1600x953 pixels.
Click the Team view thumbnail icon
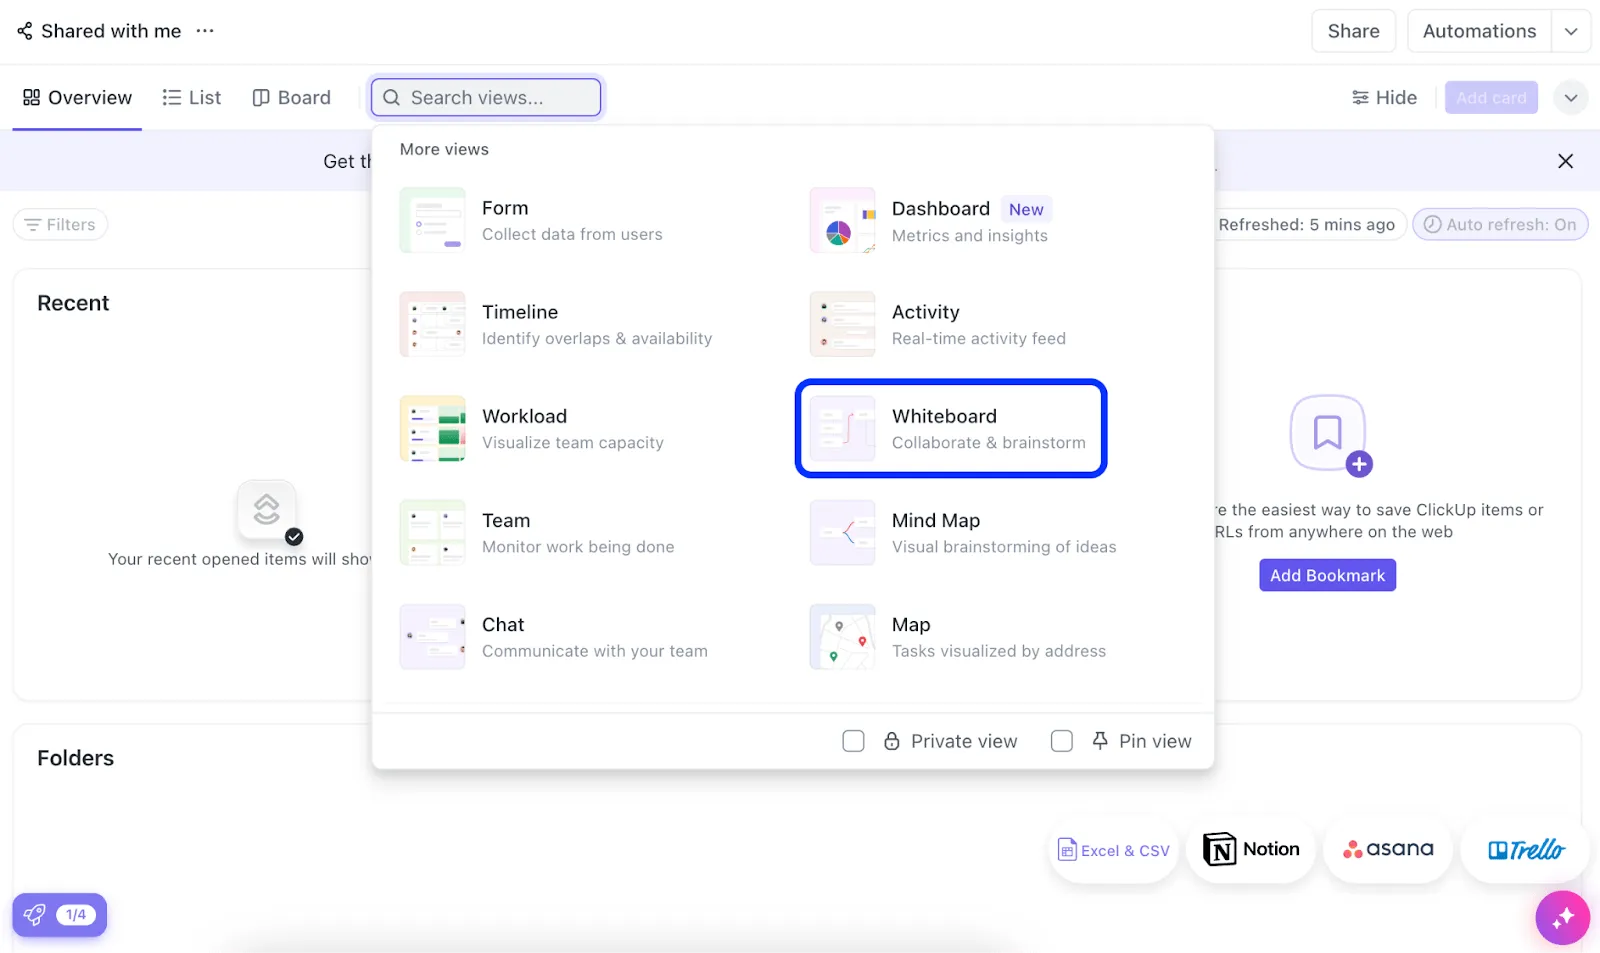tap(433, 532)
